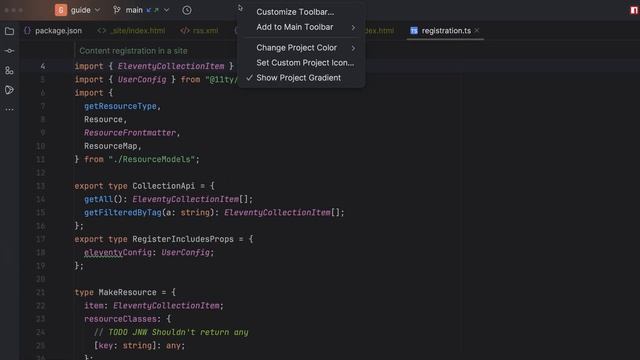Viewport: 640px width, 360px height.
Task: Click line number 4 in the gutter
Action: [43, 66]
